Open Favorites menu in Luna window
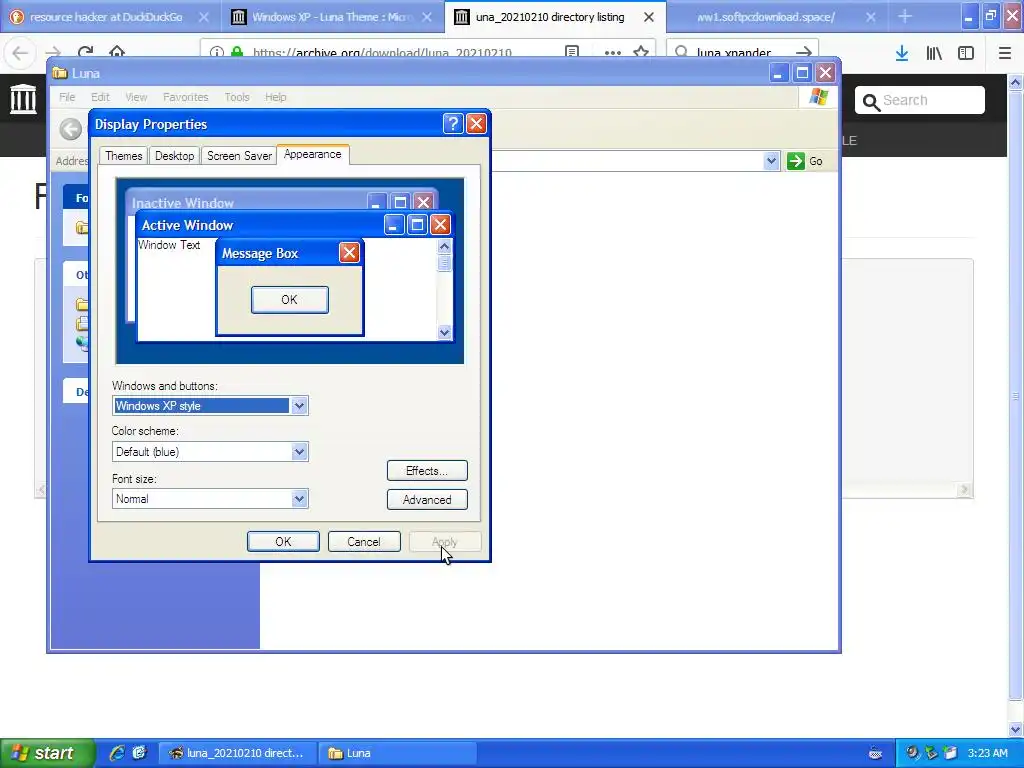 185,97
